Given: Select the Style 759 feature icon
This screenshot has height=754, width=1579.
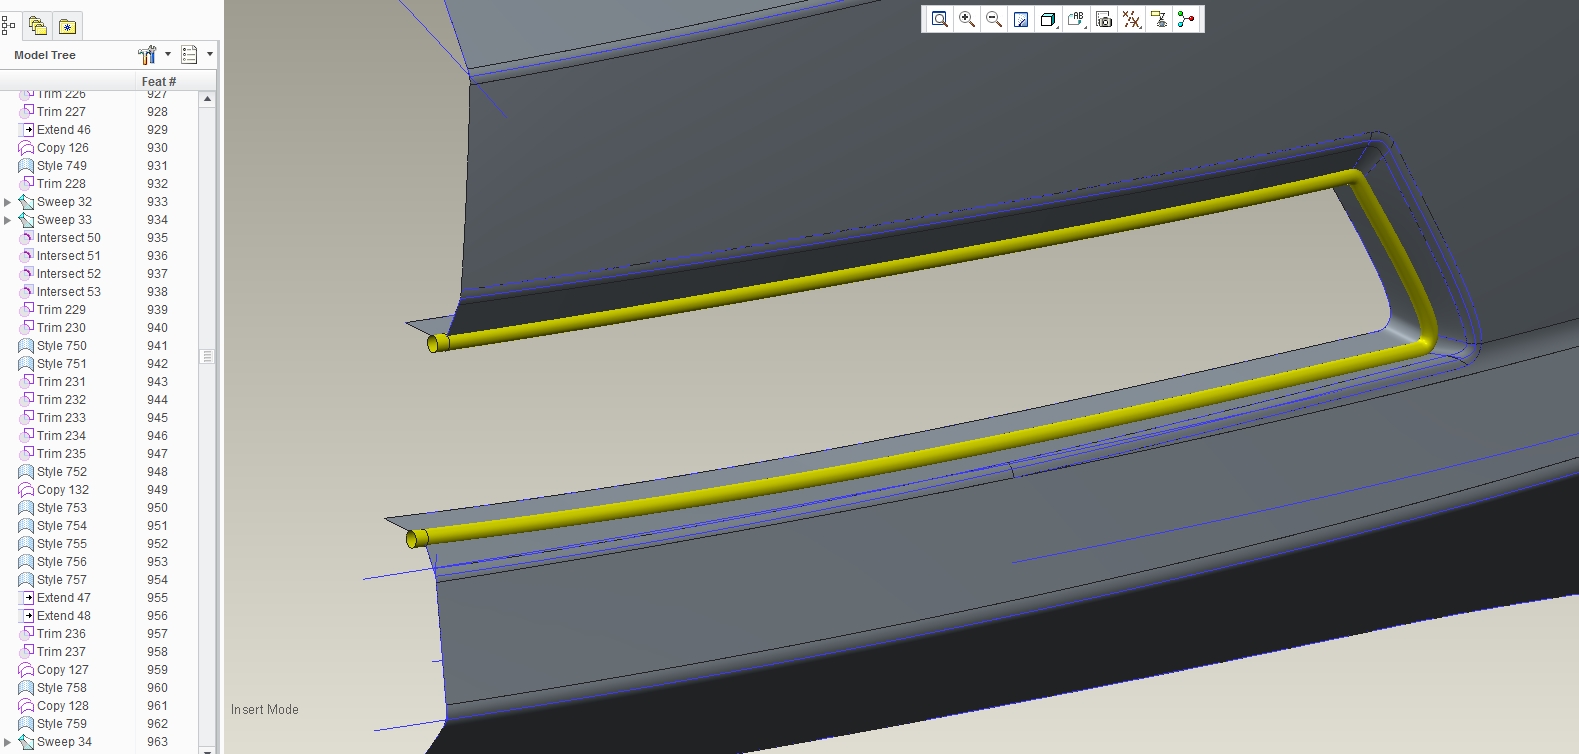Looking at the screenshot, I should coord(27,724).
